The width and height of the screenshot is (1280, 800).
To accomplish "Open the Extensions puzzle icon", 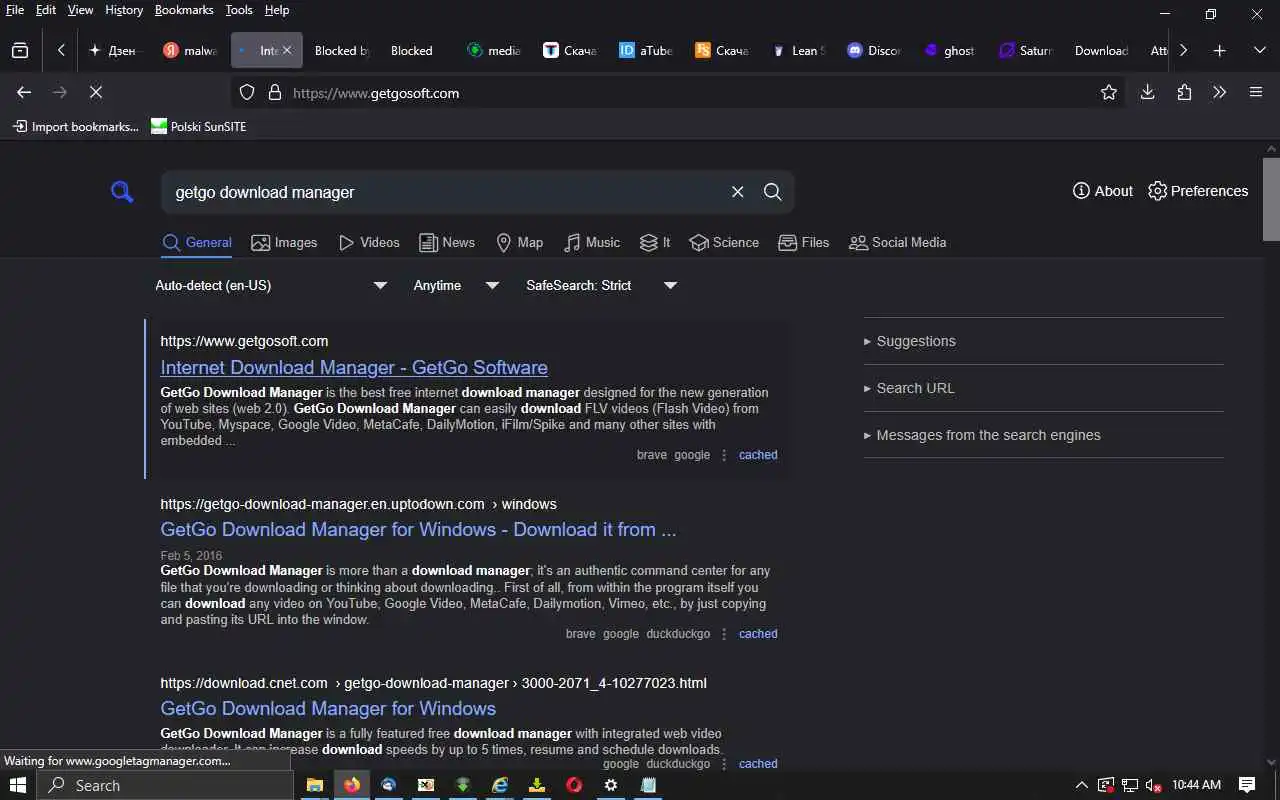I will point(1184,92).
